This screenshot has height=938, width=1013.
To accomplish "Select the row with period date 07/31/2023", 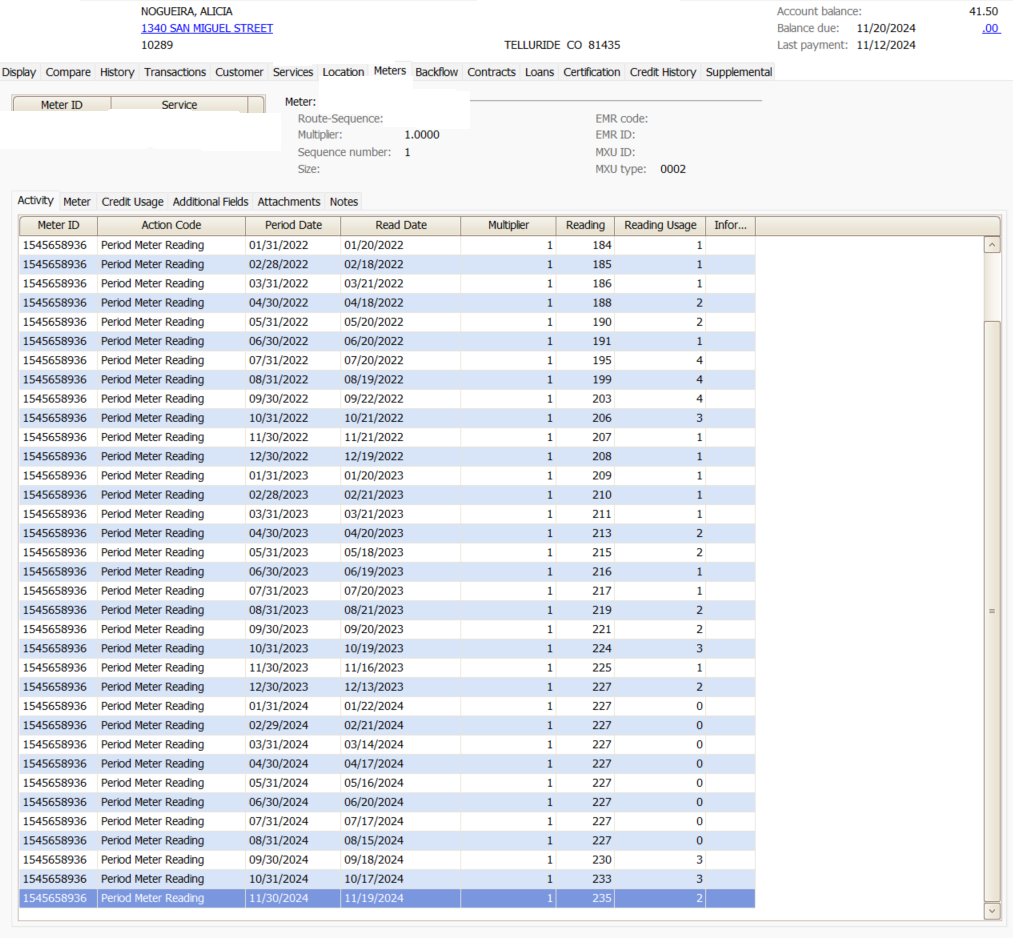I will pyautogui.click(x=387, y=590).
